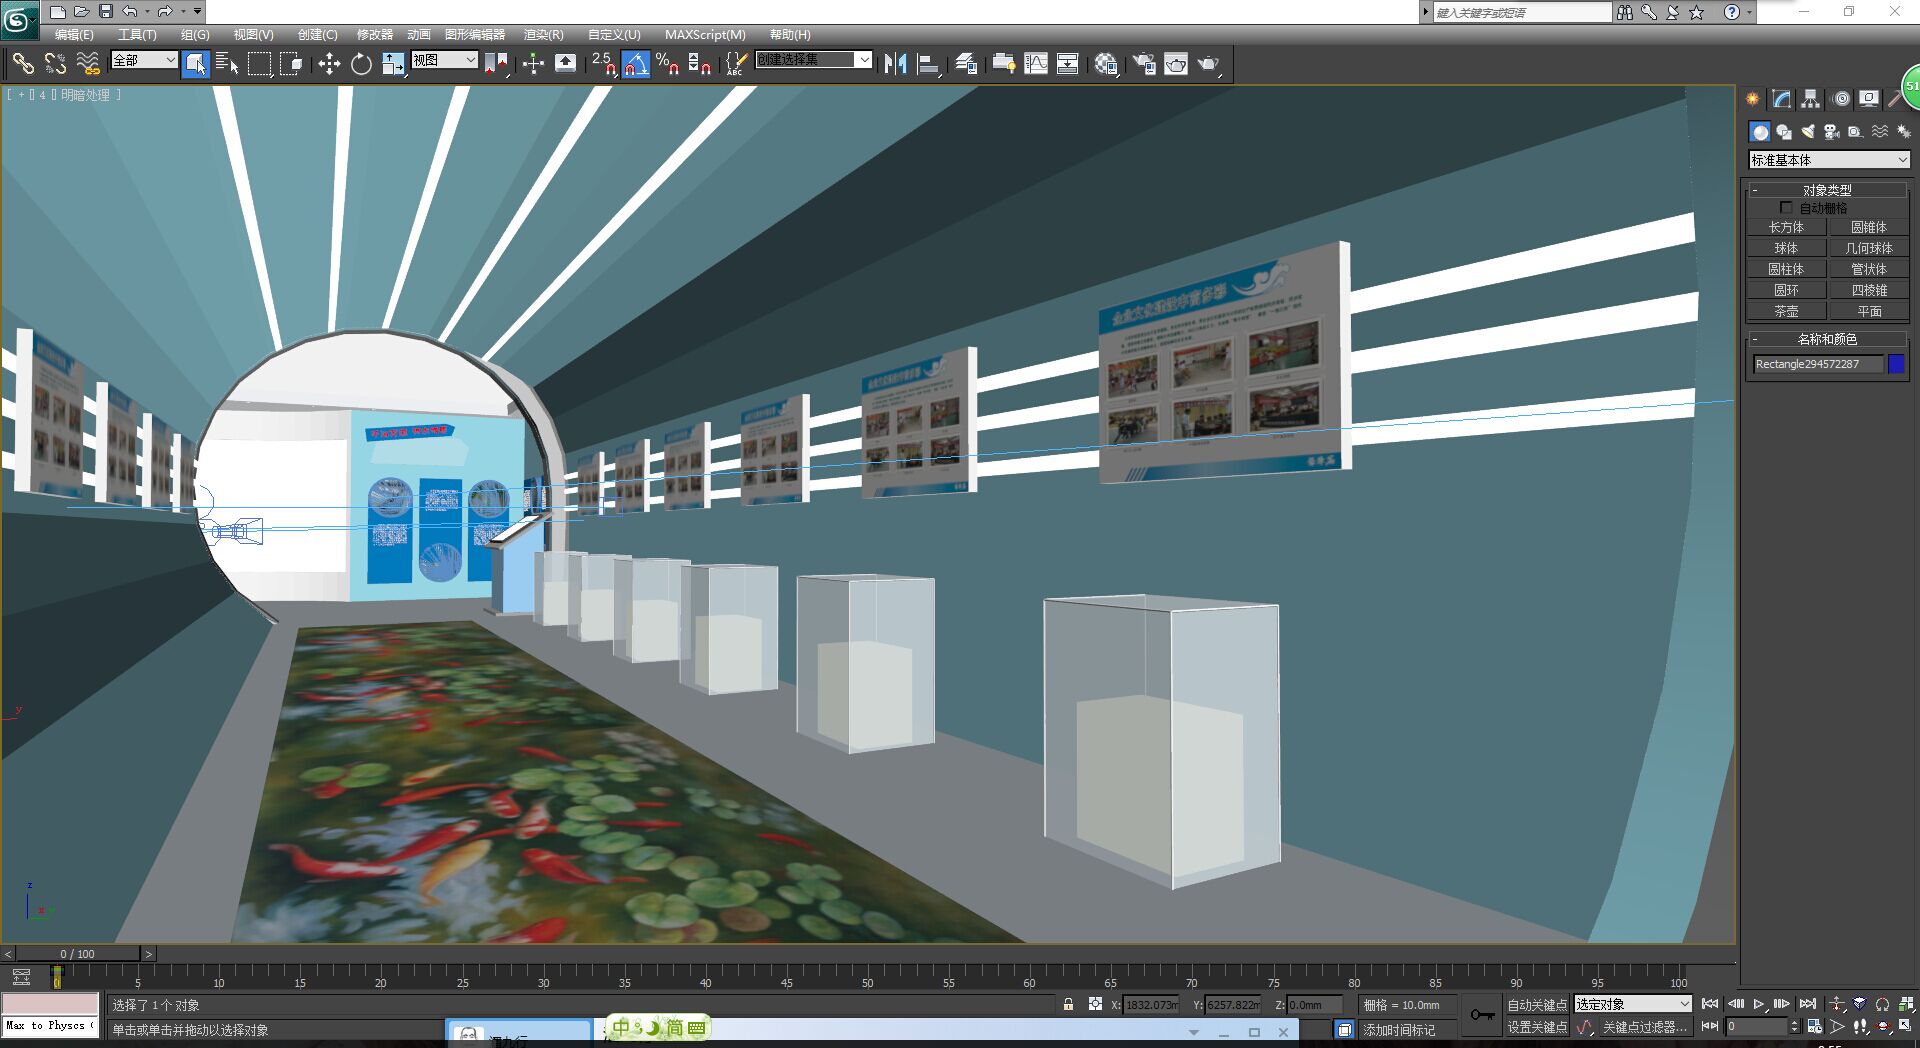This screenshot has height=1048, width=1920.
Task: Click the blue object color swatch
Action: [1896, 364]
